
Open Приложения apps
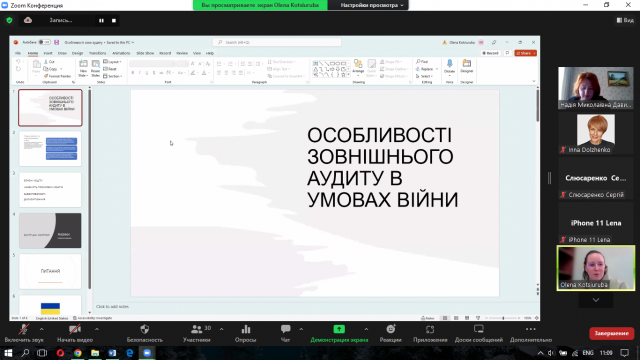click(430, 333)
